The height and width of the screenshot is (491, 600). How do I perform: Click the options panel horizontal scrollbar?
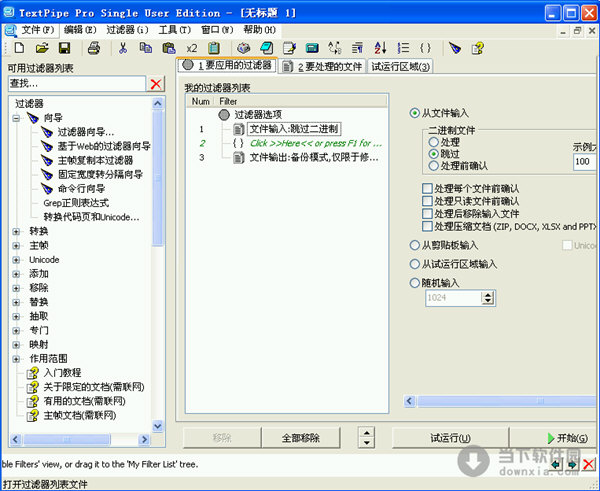coord(501,401)
